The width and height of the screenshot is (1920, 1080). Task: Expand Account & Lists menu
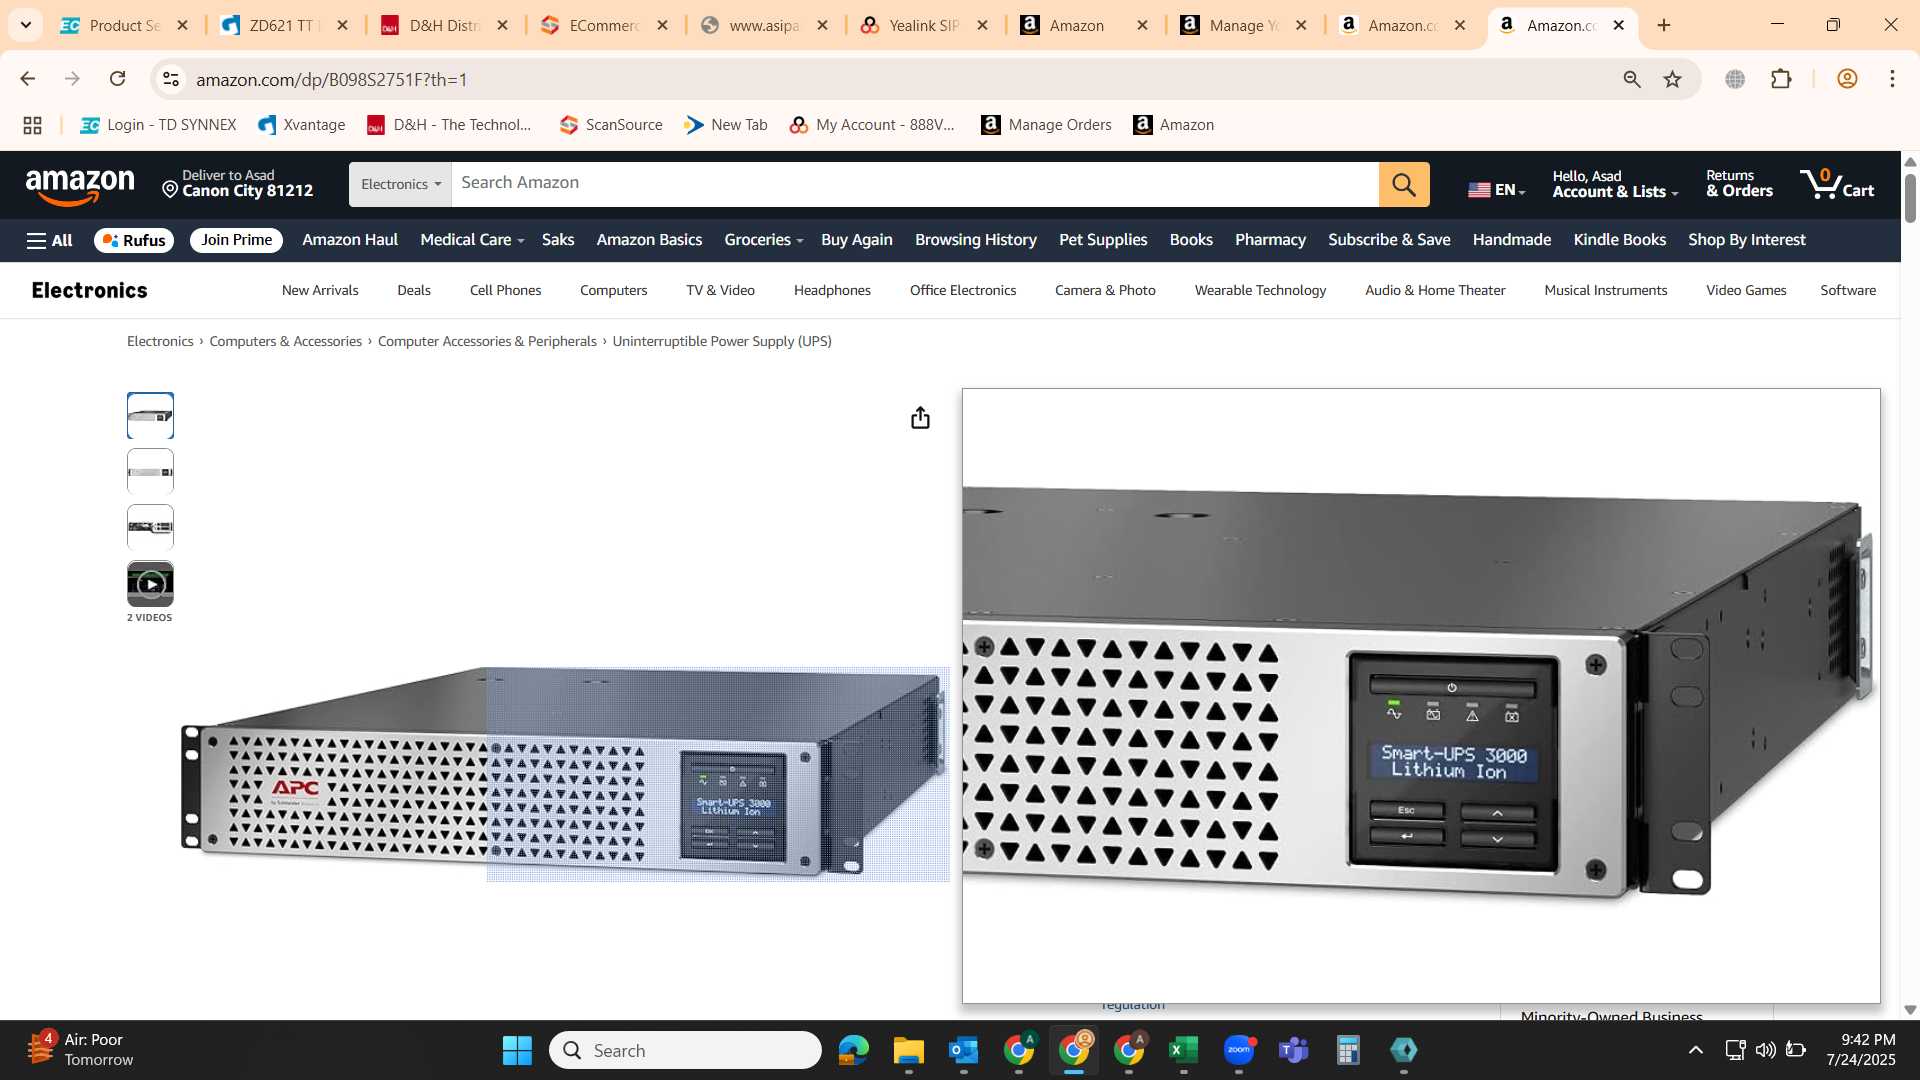click(1615, 184)
